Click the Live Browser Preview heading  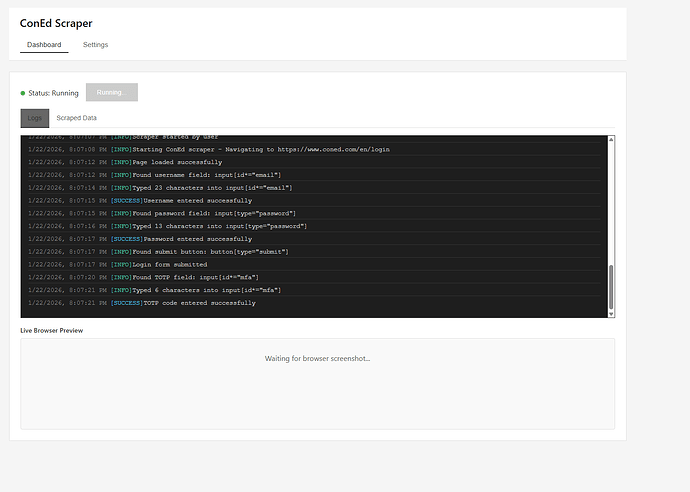(51, 329)
